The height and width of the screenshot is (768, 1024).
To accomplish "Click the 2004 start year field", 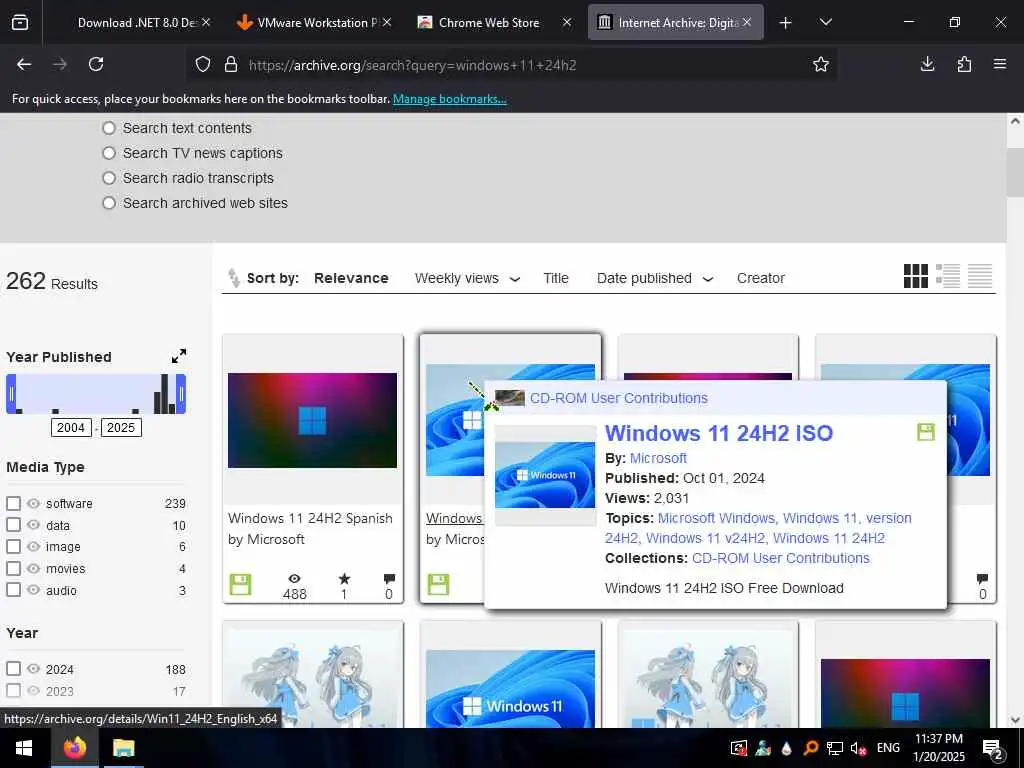I will coord(71,428).
